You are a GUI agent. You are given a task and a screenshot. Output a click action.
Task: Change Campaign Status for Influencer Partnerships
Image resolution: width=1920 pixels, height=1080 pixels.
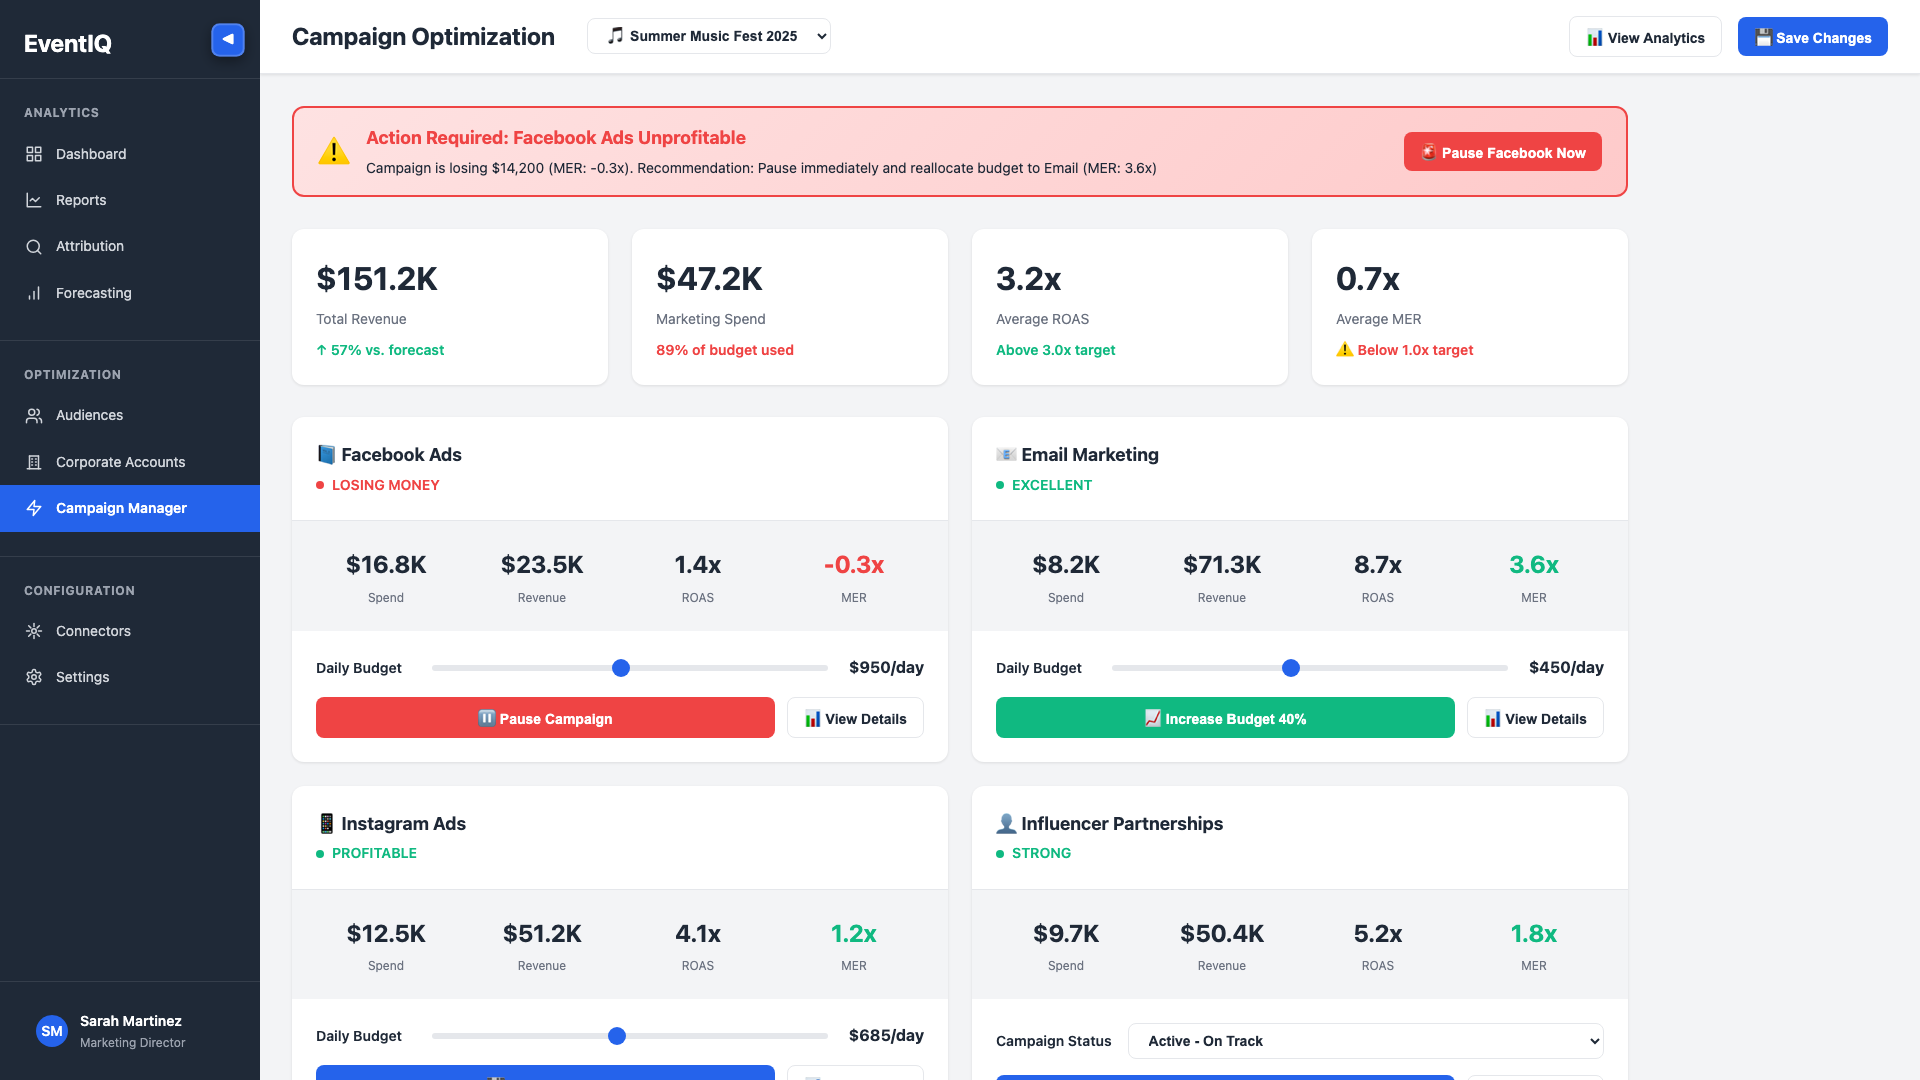(1365, 1041)
